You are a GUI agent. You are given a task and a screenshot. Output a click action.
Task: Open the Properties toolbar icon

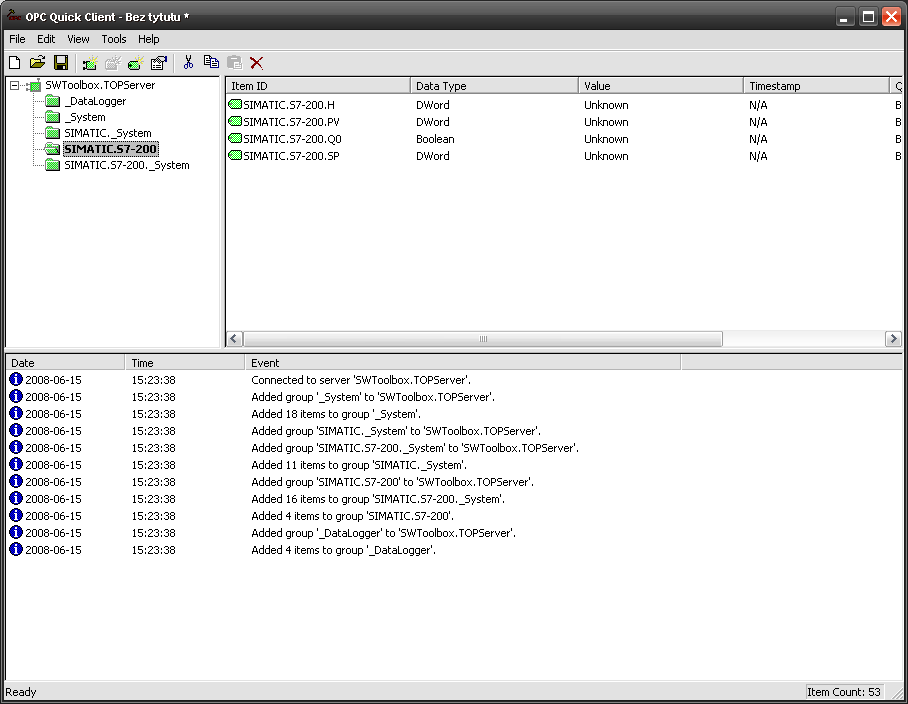tap(158, 62)
